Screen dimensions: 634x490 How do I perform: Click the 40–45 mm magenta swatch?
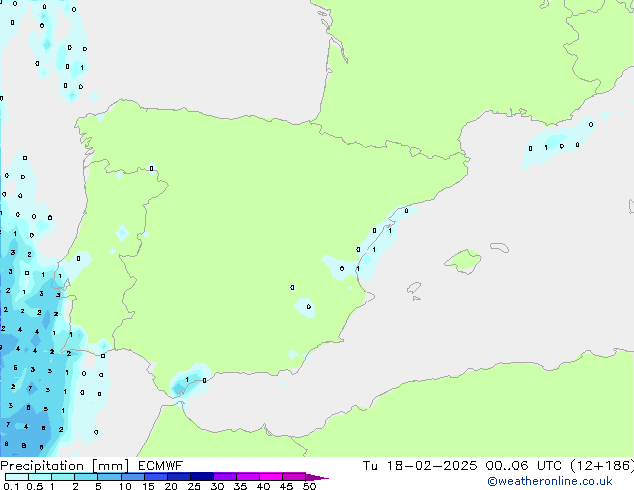pyautogui.click(x=271, y=477)
